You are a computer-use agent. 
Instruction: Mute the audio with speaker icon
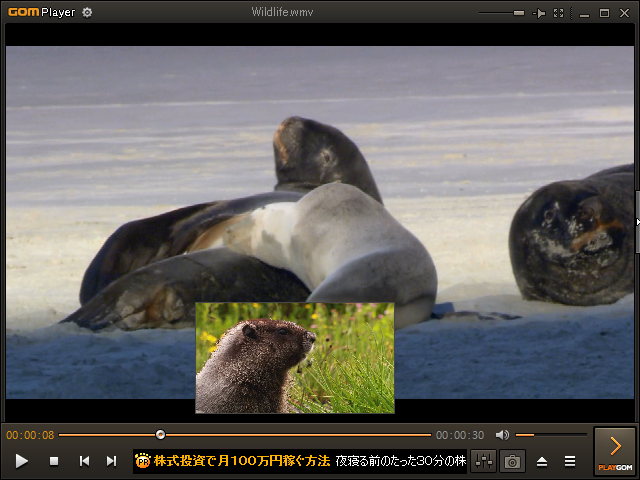[502, 435]
